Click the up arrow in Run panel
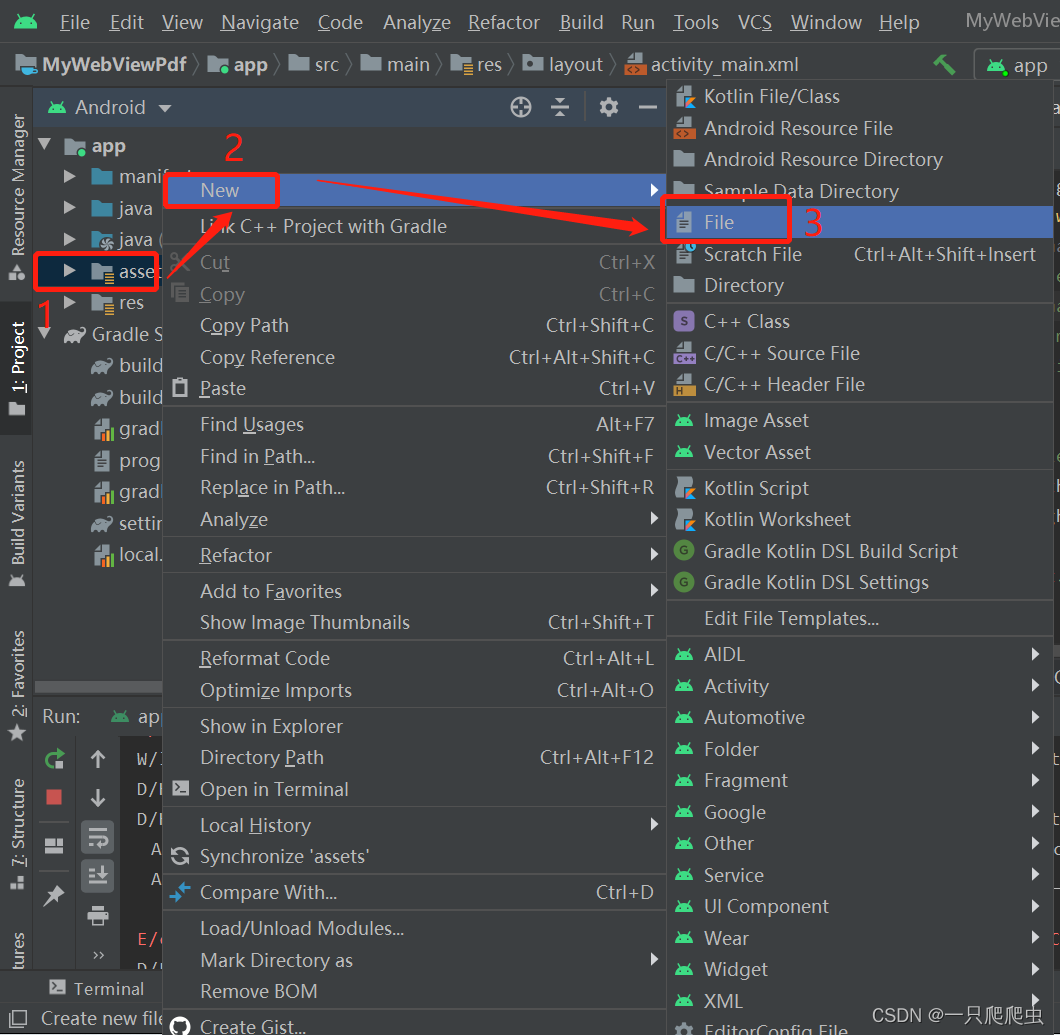This screenshot has height=1035, width=1060. pos(98,759)
